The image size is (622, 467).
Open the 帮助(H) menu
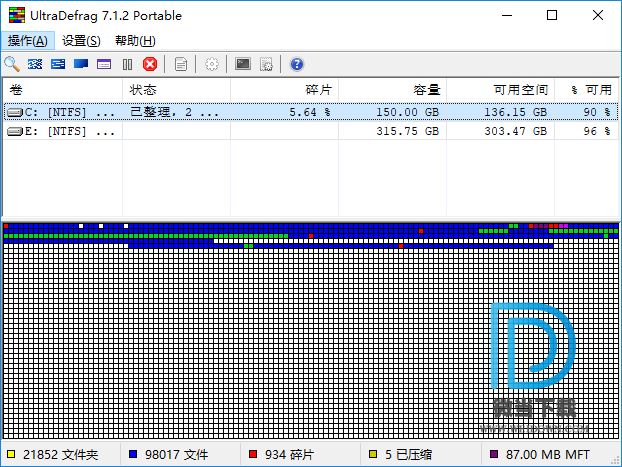pos(135,40)
